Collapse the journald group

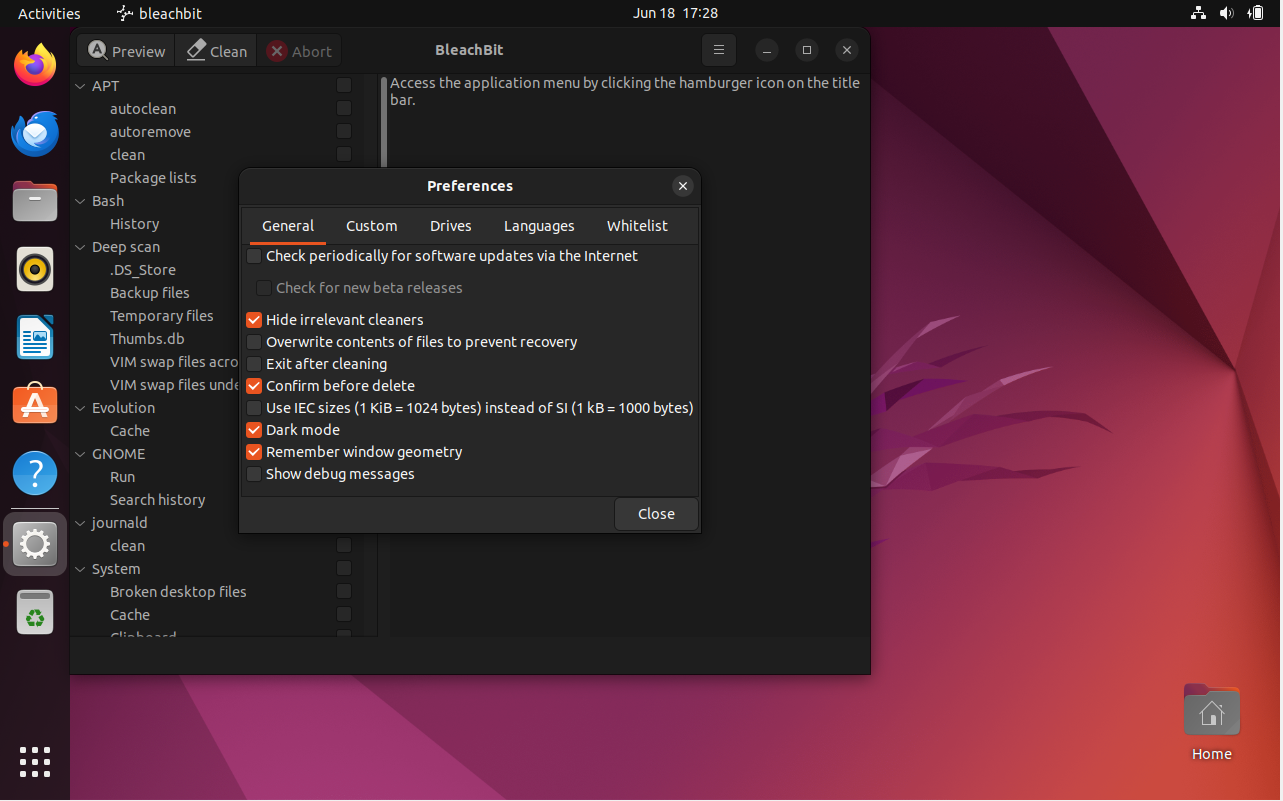click(x=81, y=523)
